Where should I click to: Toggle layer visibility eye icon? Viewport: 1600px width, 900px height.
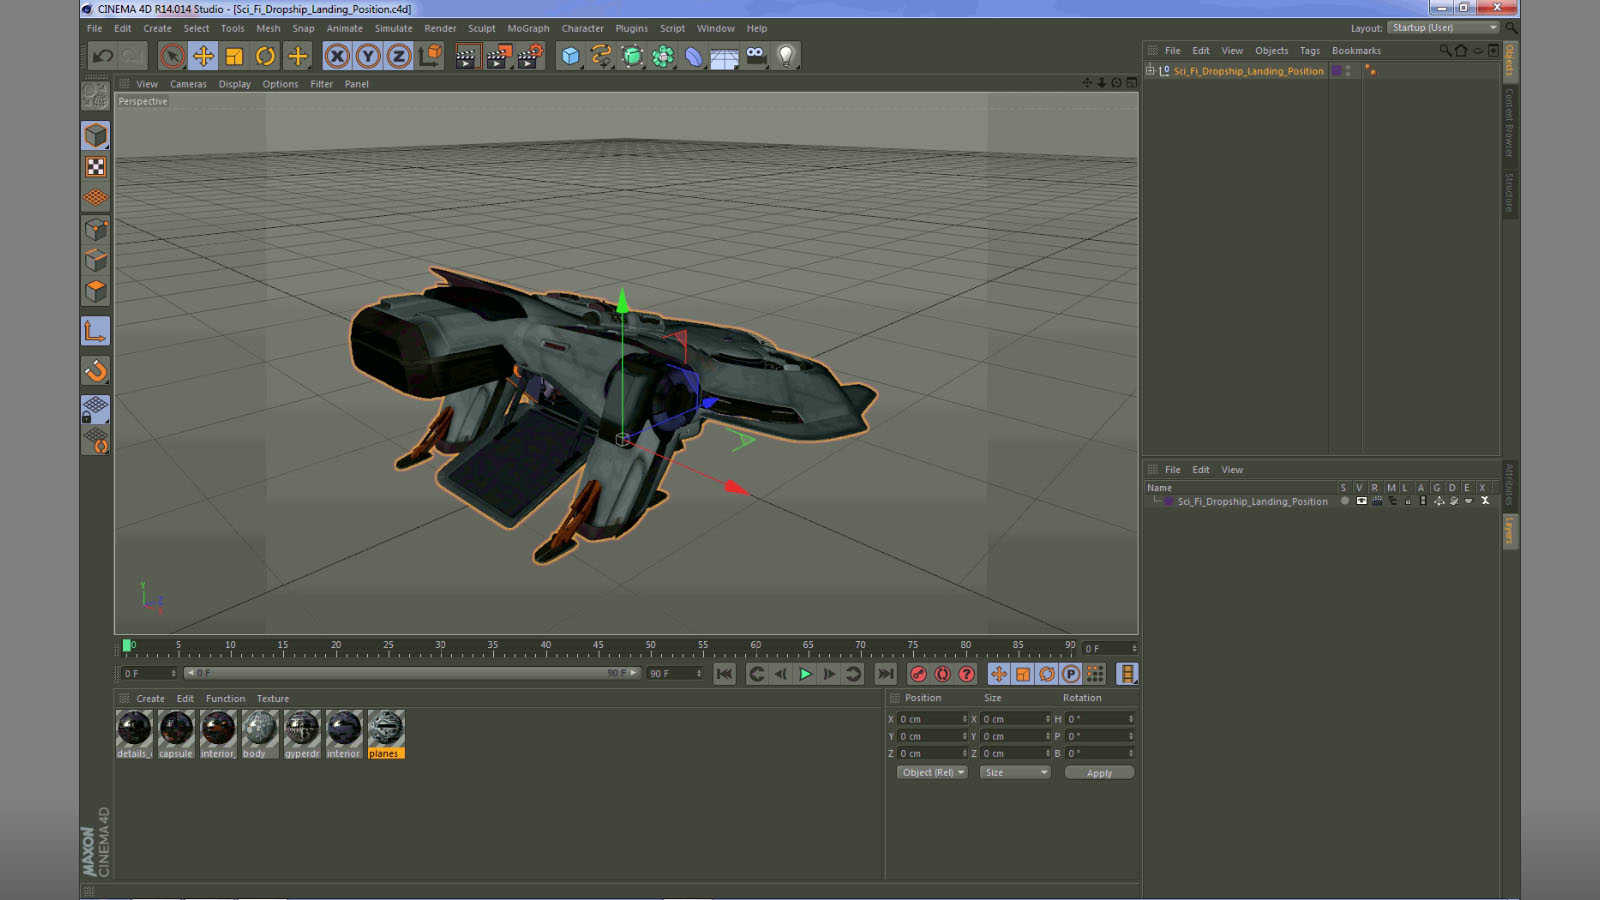click(x=1361, y=501)
